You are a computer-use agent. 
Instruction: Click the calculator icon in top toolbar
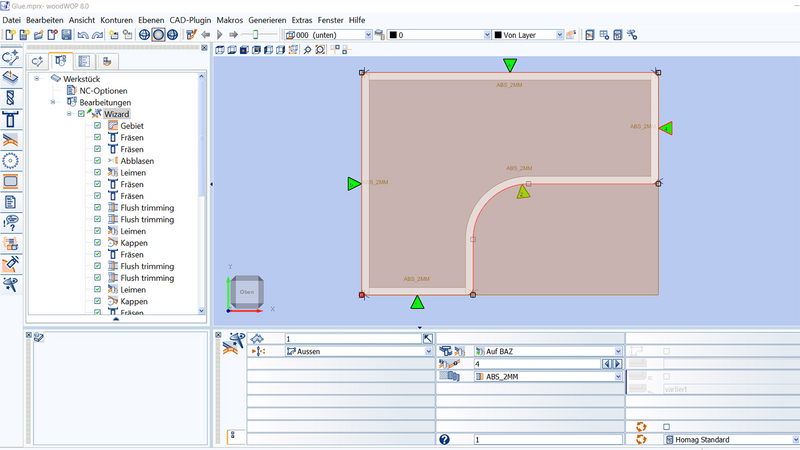tap(618, 35)
